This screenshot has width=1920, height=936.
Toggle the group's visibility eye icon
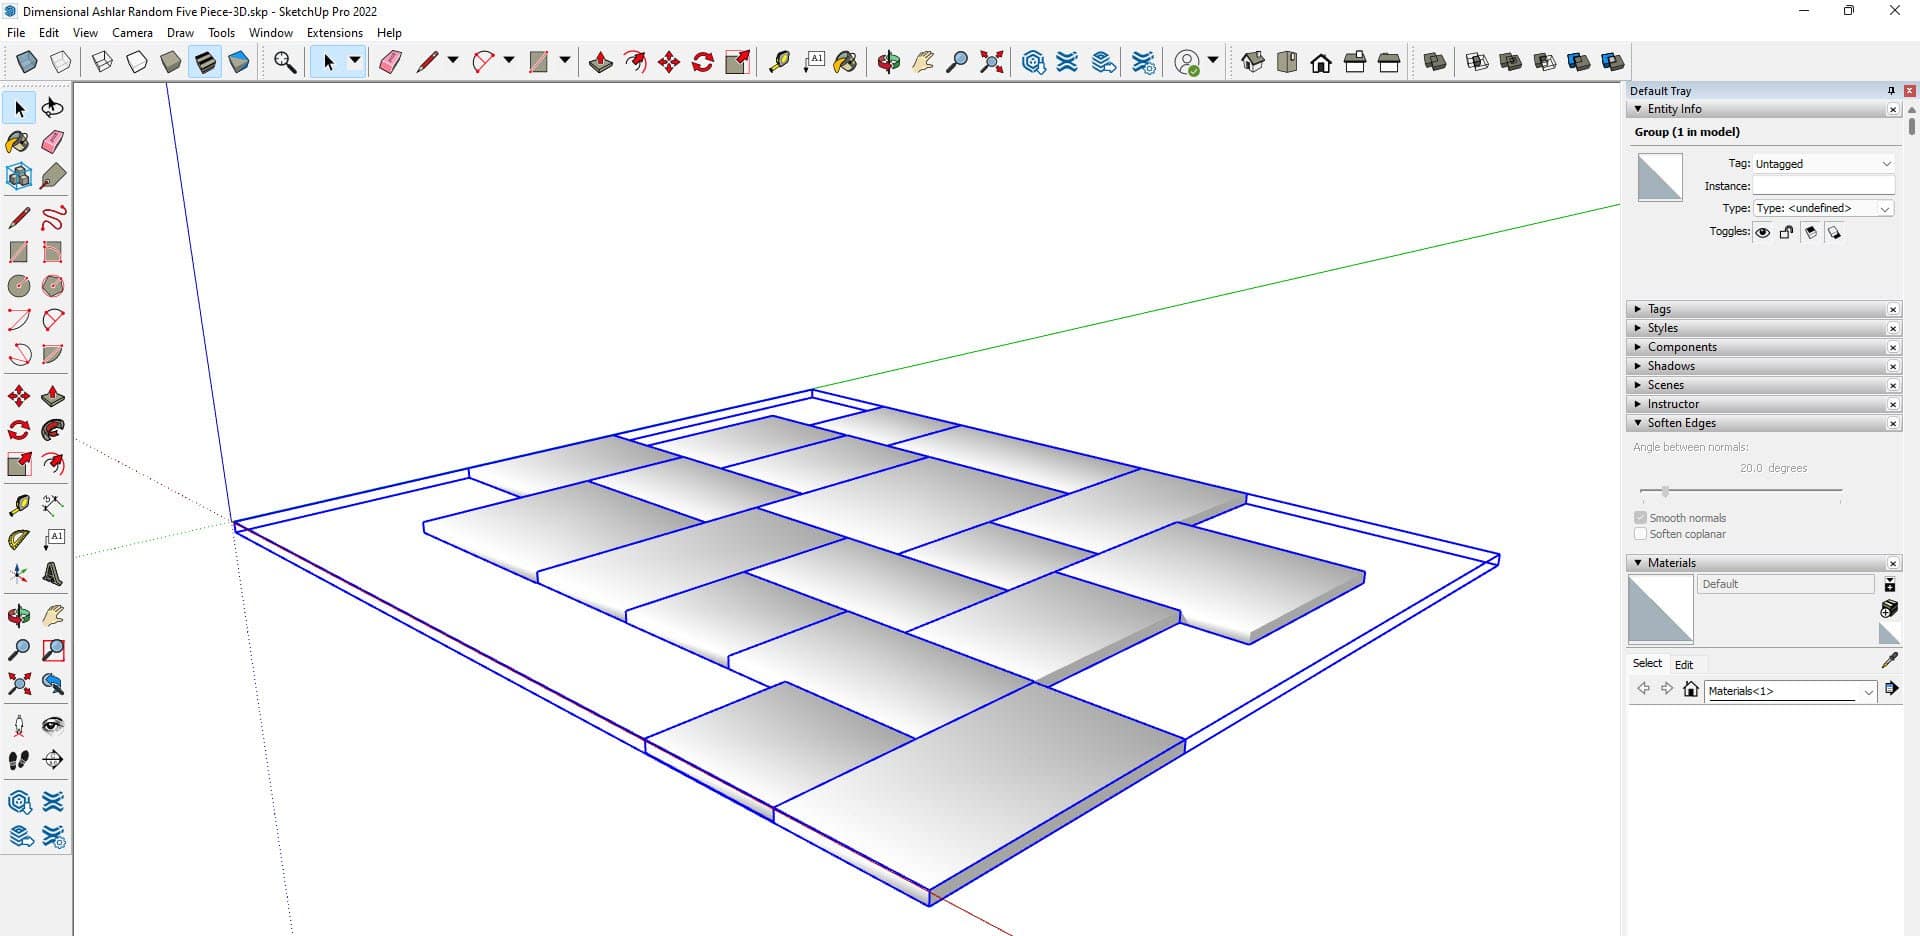click(1763, 232)
